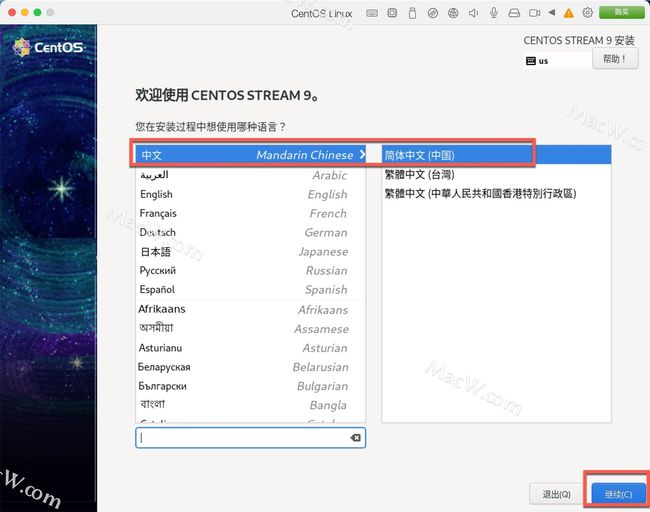This screenshot has height=512, width=650.
Task: Click the sound speaker icon
Action: click(473, 13)
